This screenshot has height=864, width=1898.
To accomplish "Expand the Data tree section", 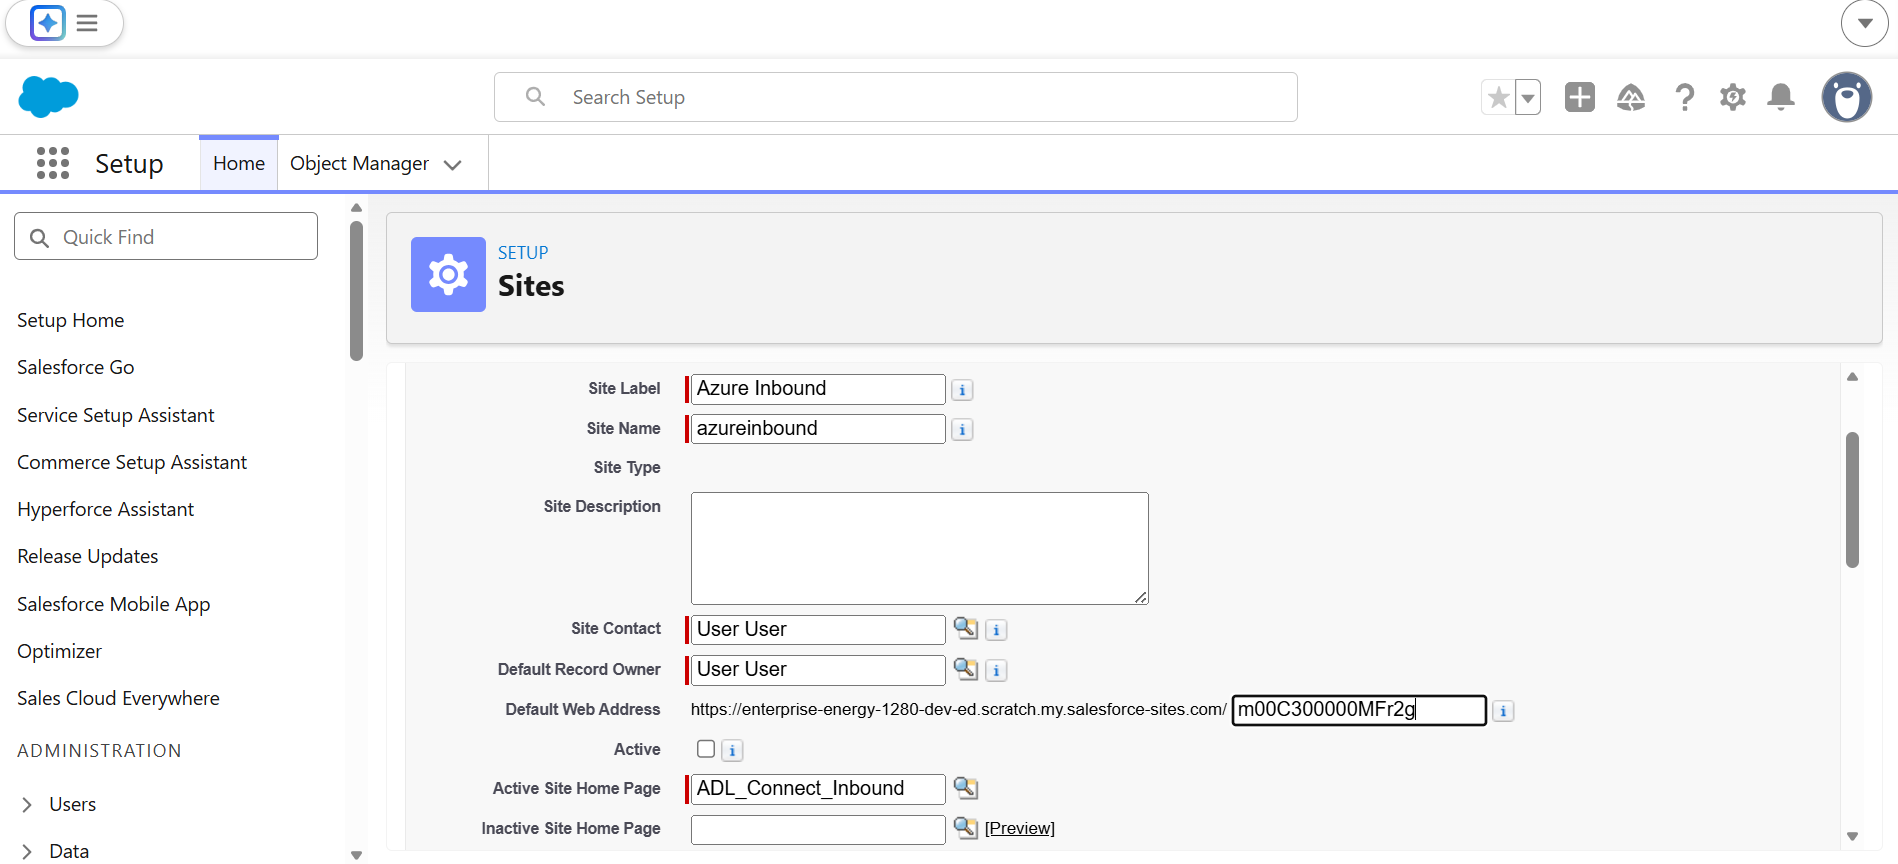I will [27, 851].
